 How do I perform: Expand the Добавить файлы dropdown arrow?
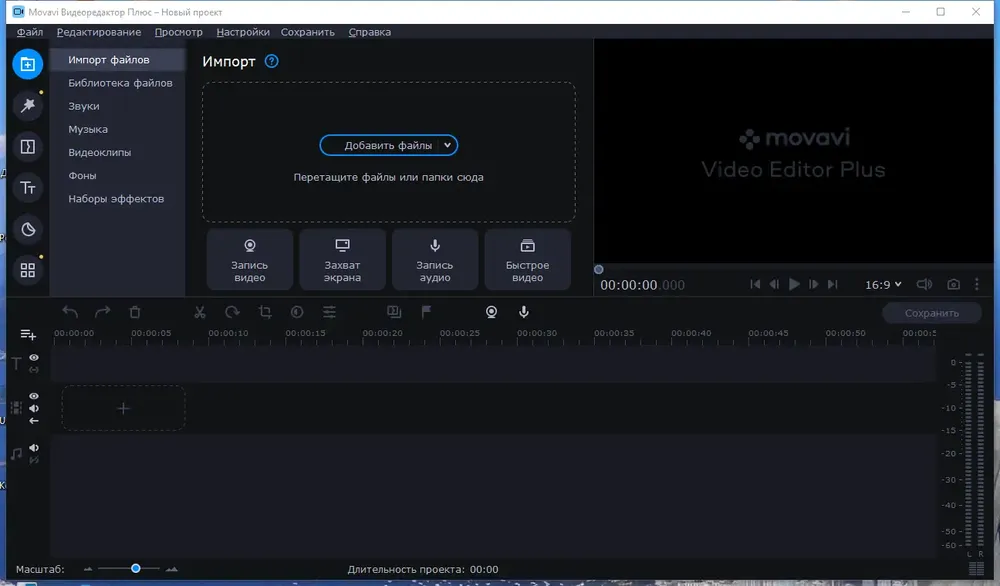[448, 145]
